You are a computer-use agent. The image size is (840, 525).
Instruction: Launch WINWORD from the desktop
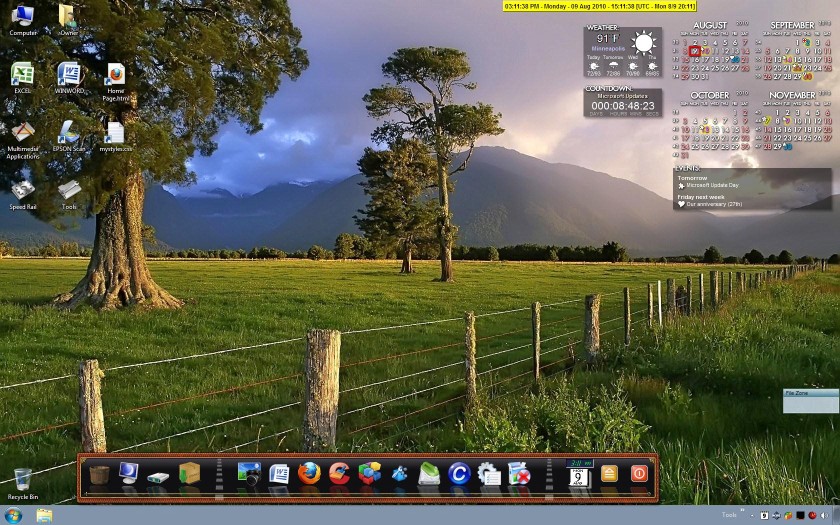[69, 76]
